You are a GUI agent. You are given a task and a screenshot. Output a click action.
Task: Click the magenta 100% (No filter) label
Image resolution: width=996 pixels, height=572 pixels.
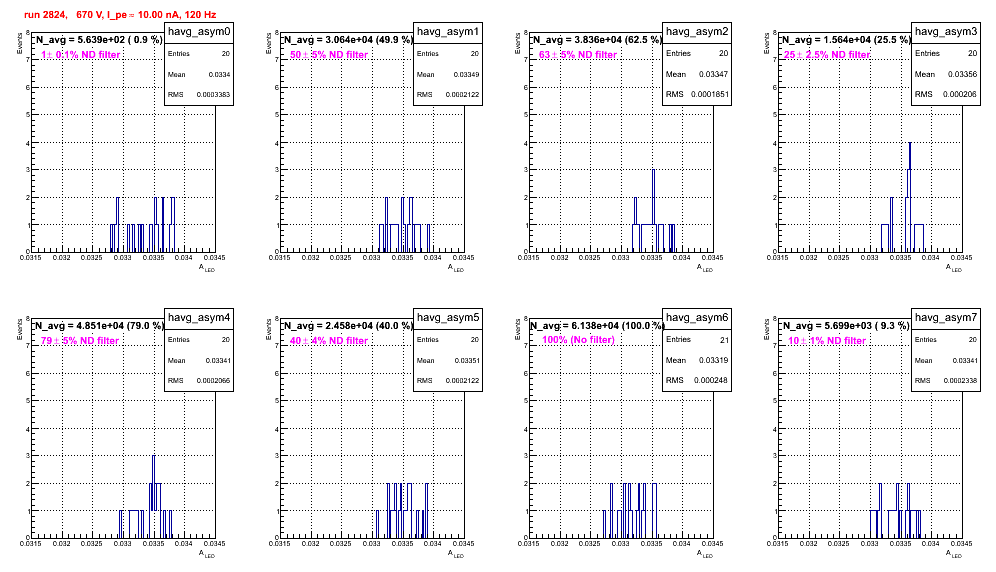pos(579,340)
